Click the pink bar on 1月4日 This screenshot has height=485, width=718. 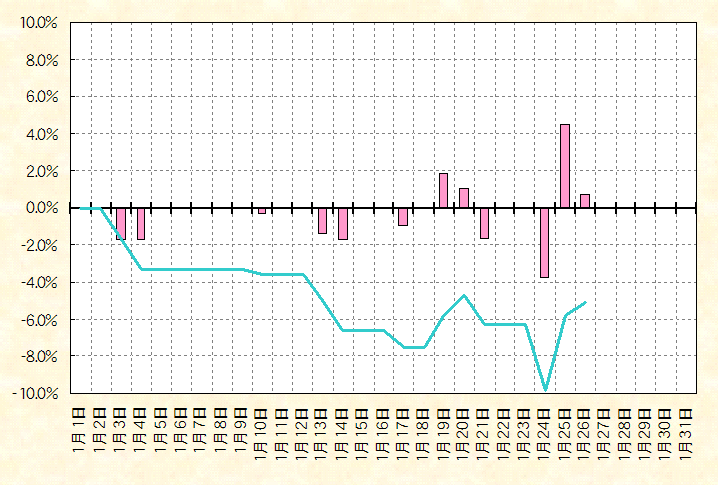pos(141,224)
